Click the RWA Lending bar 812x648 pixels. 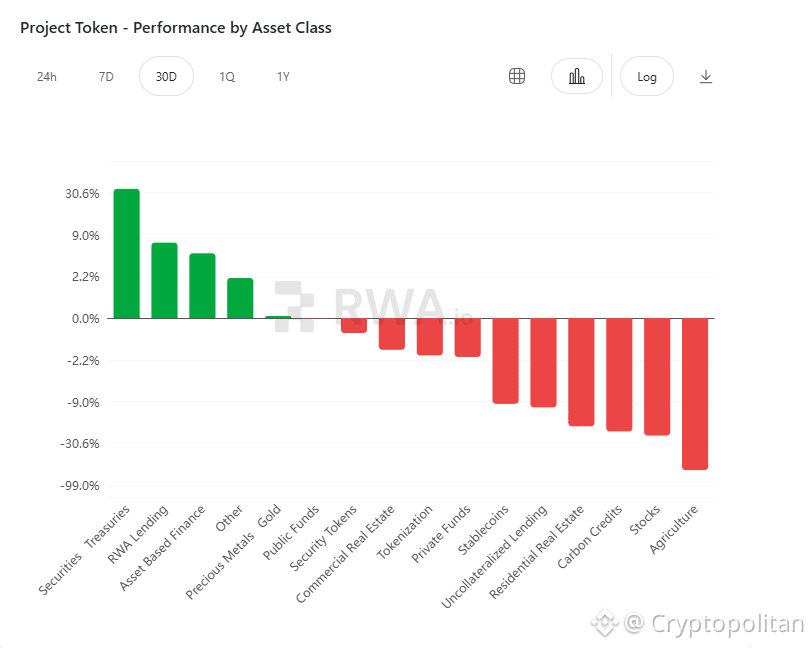tap(164, 278)
